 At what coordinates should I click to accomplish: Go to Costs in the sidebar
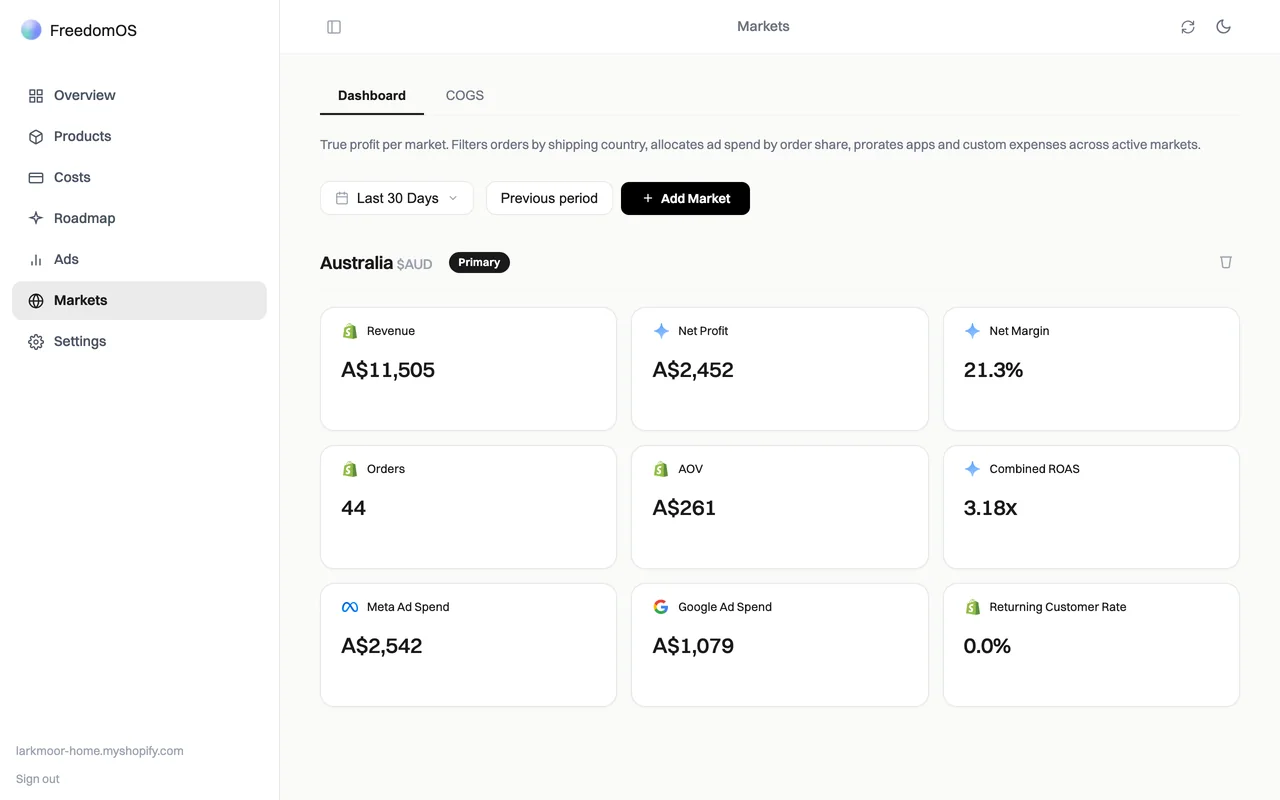tap(139, 178)
